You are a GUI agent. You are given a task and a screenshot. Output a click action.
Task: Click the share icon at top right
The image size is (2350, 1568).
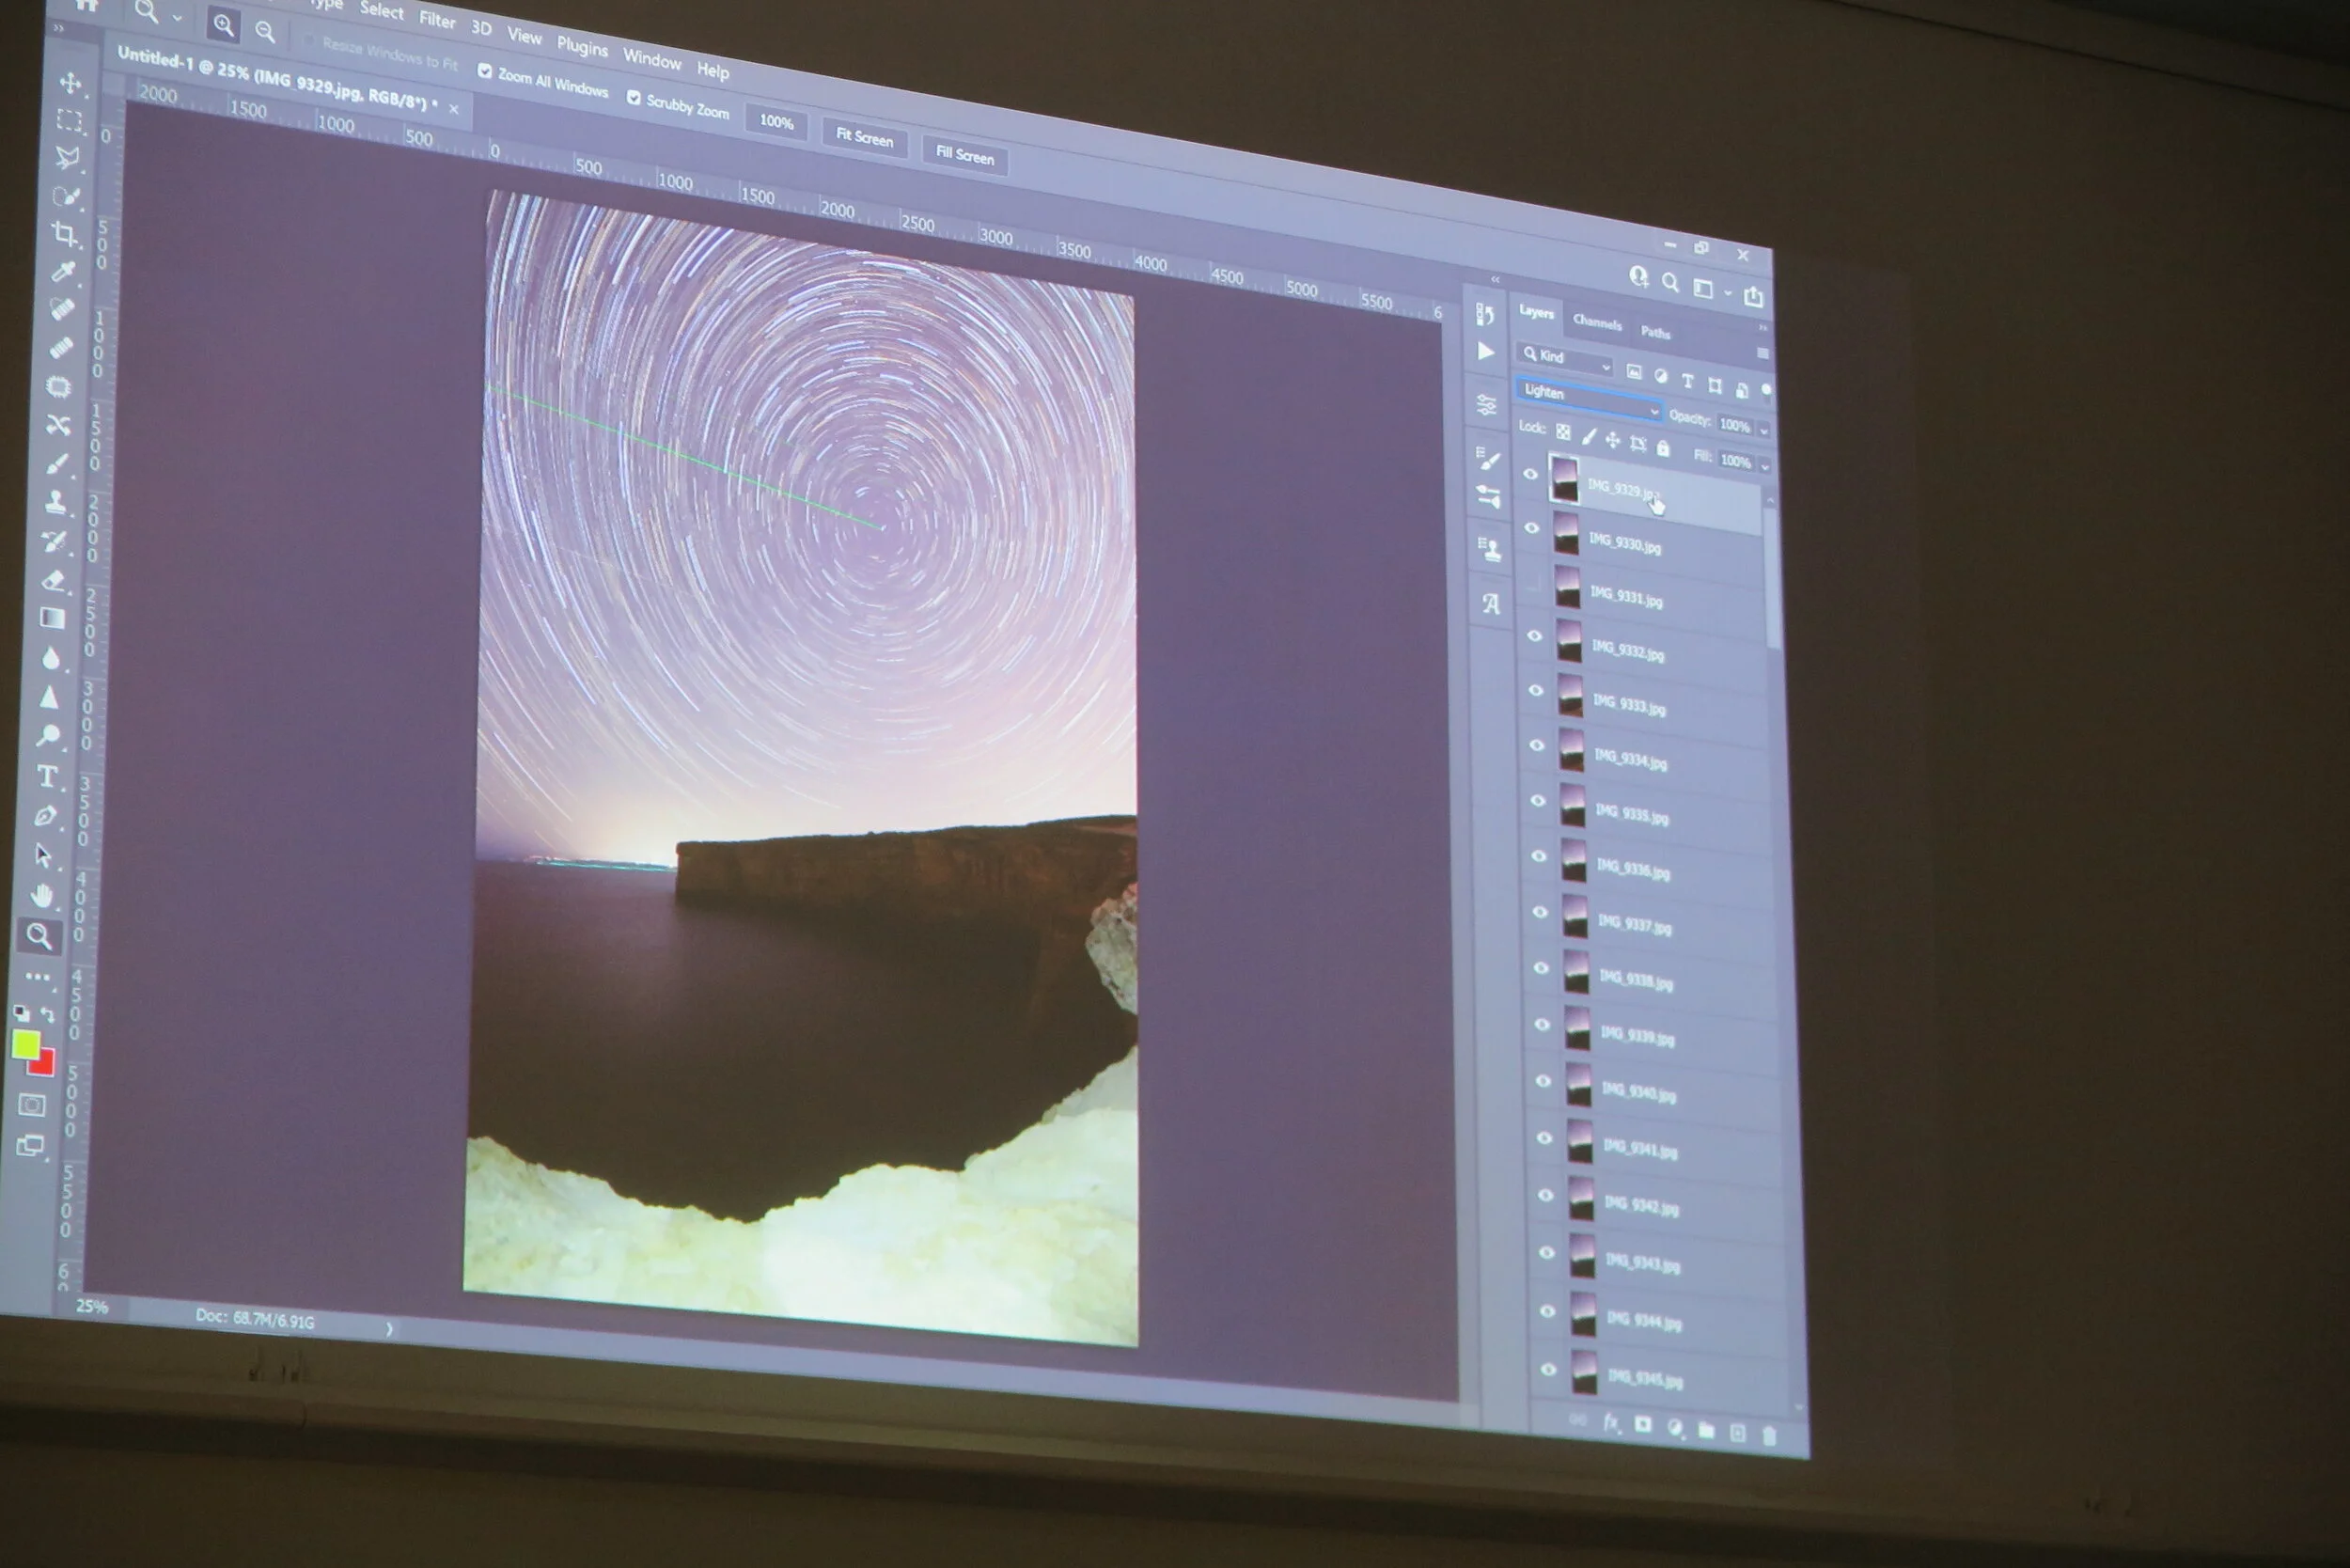[x=1754, y=296]
